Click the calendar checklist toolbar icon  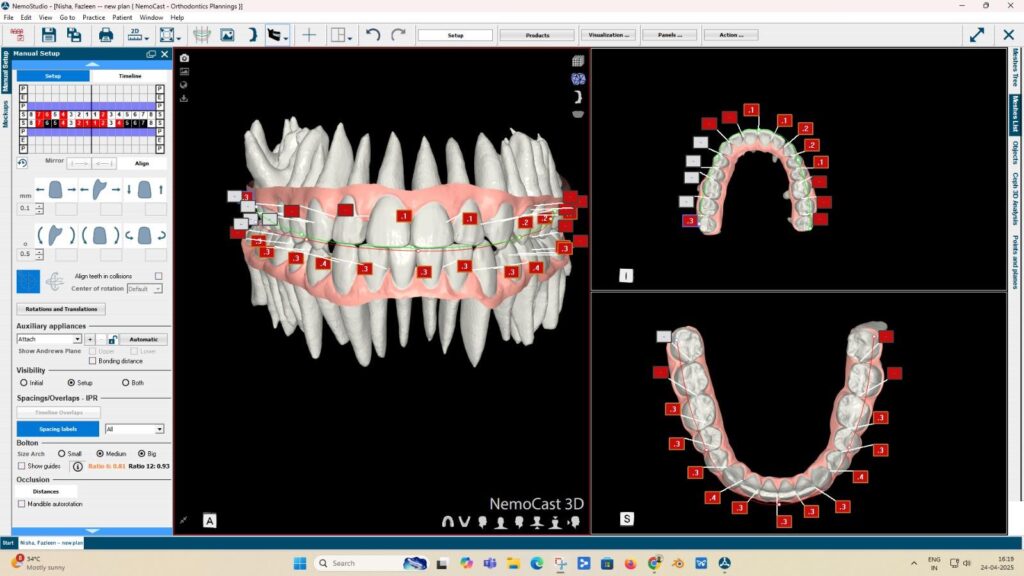click(17, 35)
